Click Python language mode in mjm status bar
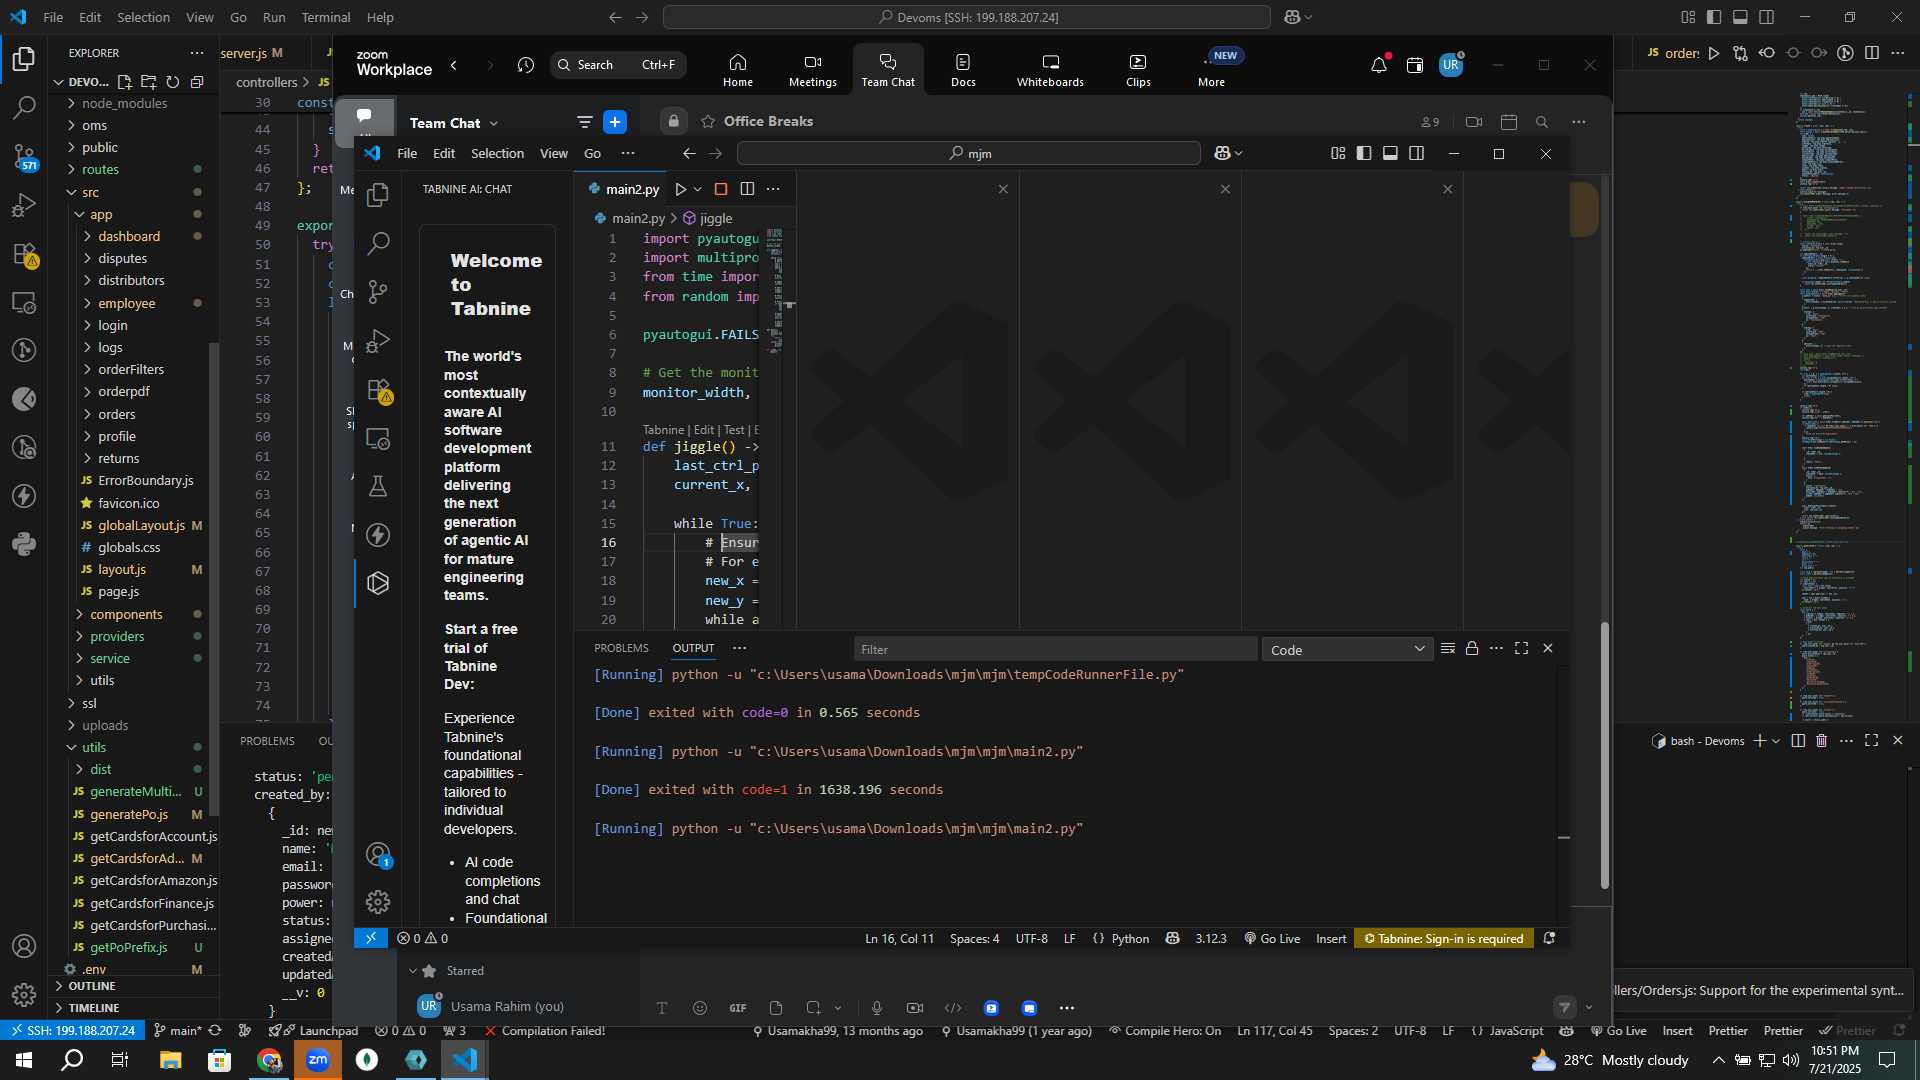The width and height of the screenshot is (1920, 1080). tap(1130, 939)
